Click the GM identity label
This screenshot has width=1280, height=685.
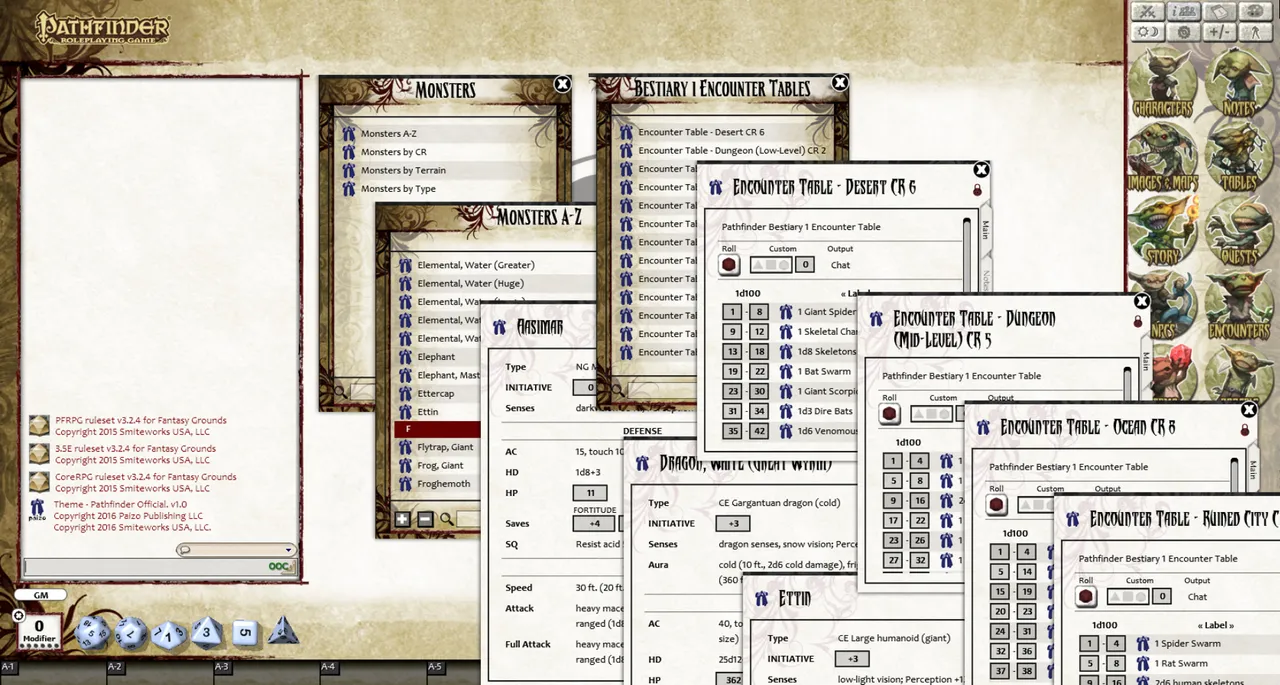click(41, 595)
